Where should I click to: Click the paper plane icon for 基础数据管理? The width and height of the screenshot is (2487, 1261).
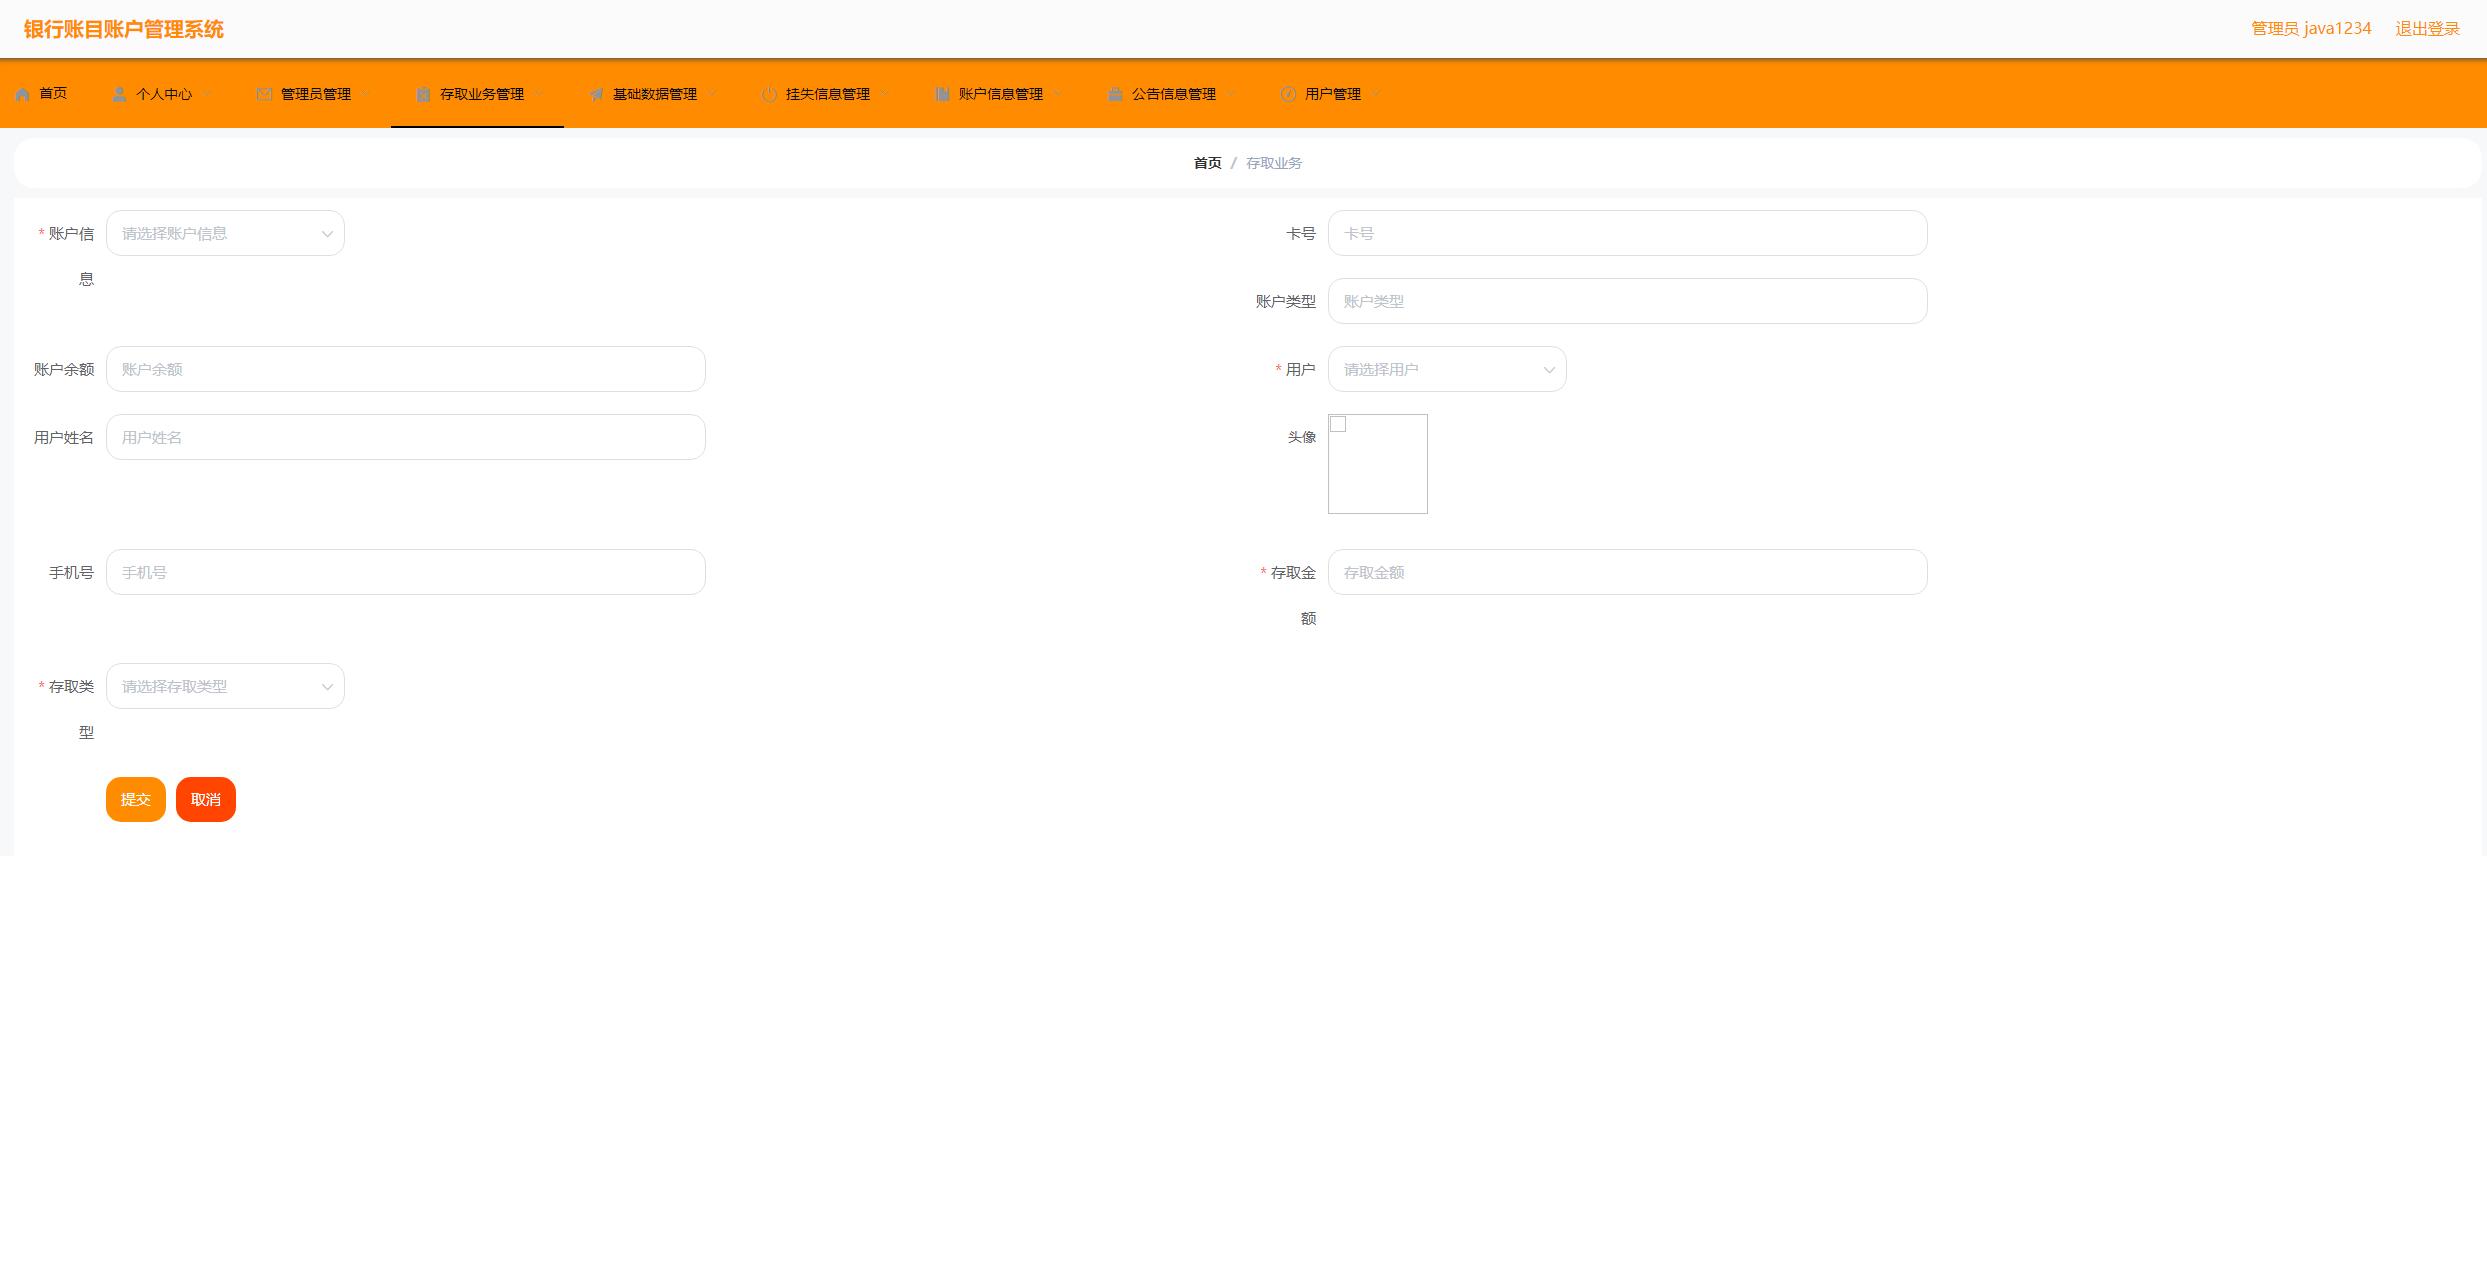[596, 94]
